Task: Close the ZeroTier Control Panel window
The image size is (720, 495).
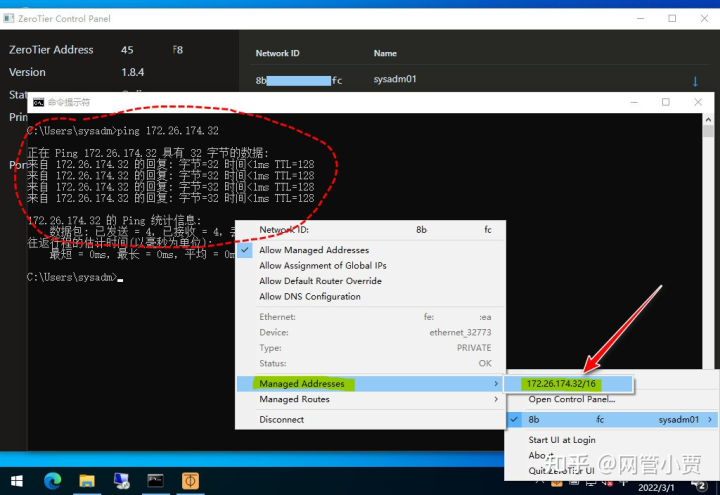Action: tap(704, 18)
